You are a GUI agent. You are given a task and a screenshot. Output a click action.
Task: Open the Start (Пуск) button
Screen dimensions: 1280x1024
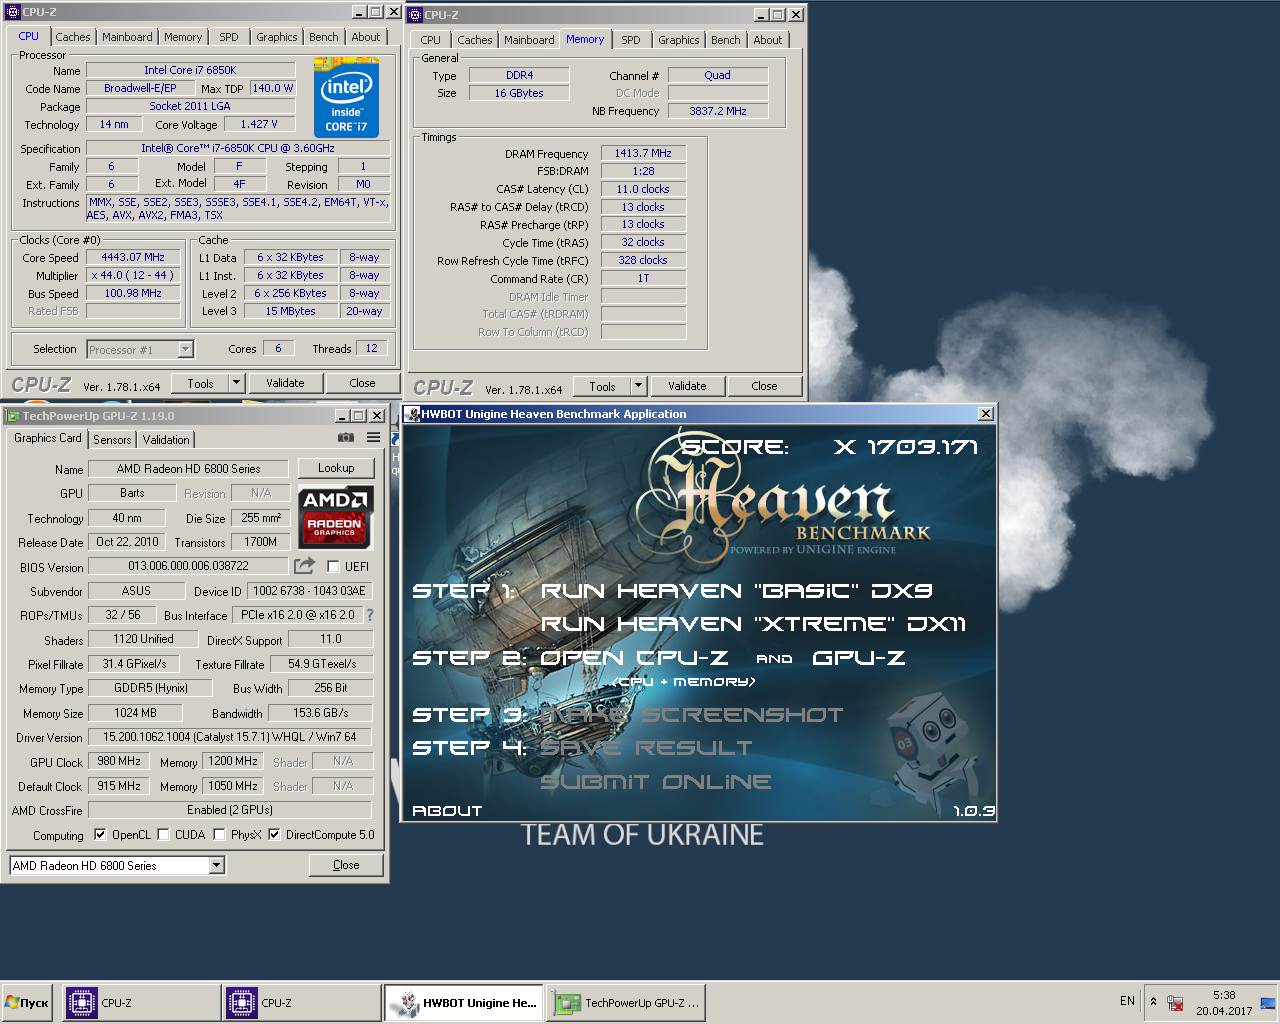click(x=27, y=1002)
